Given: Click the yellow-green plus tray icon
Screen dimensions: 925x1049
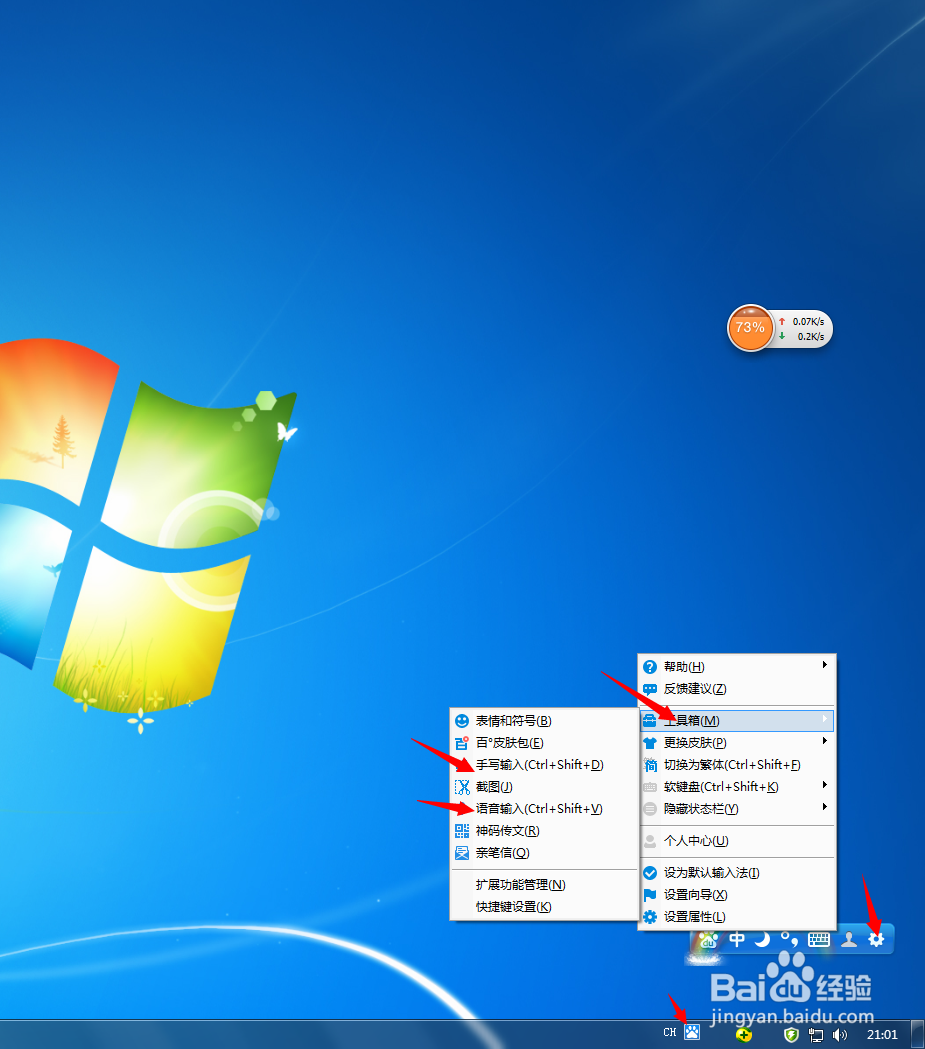Looking at the screenshot, I should (744, 1035).
